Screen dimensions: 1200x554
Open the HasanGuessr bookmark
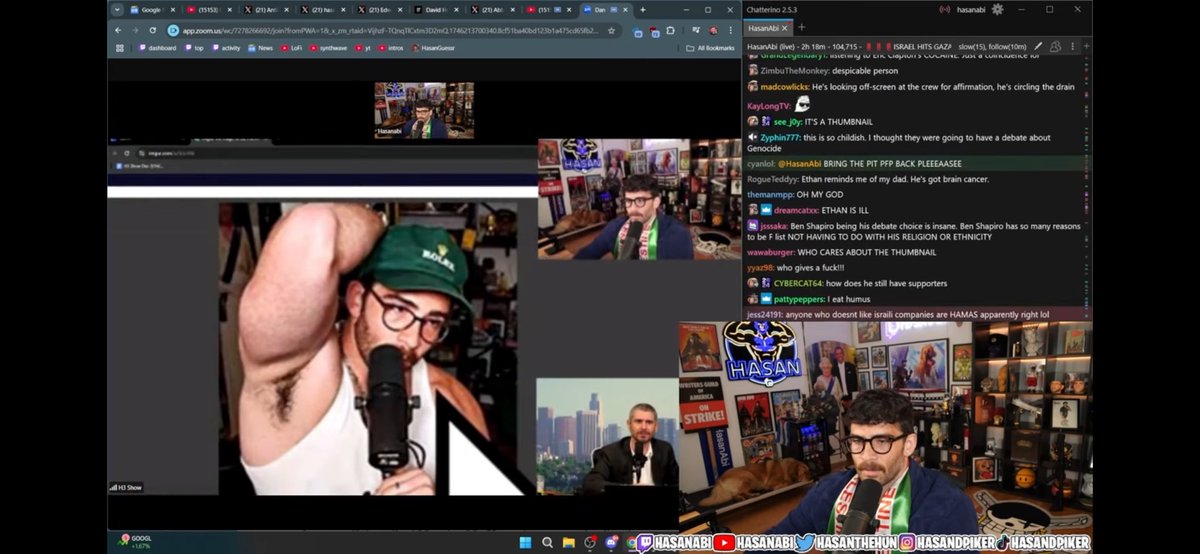tap(434, 47)
